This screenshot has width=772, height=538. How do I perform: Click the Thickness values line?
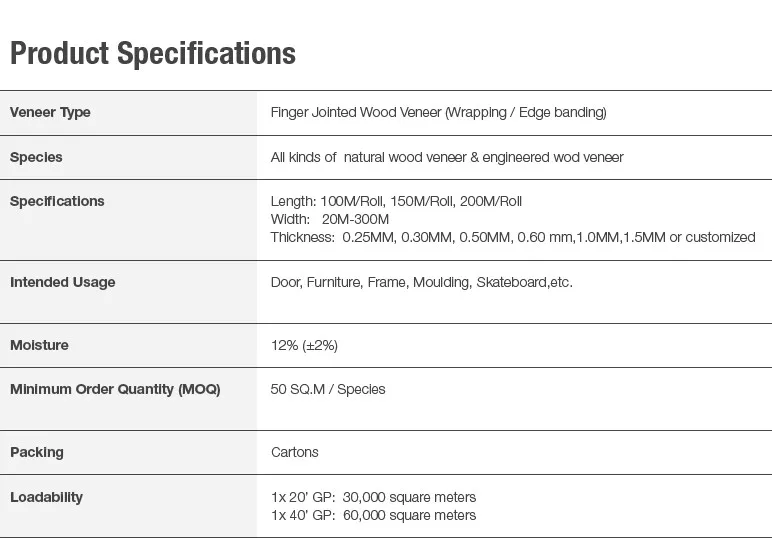pyautogui.click(x=512, y=237)
